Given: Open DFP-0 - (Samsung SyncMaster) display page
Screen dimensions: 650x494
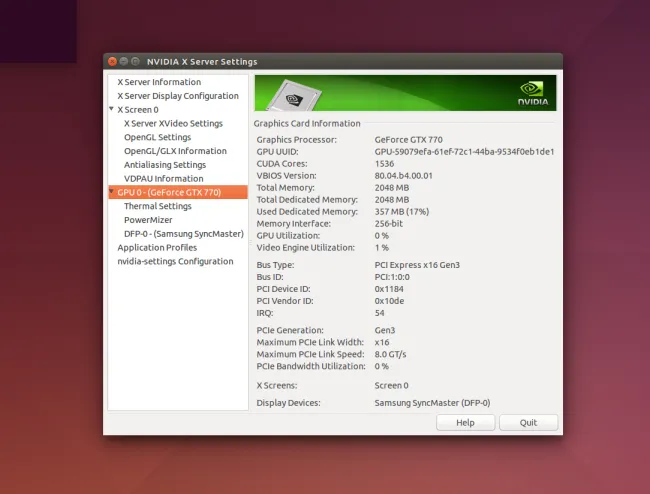Looking at the screenshot, I should (x=183, y=234).
